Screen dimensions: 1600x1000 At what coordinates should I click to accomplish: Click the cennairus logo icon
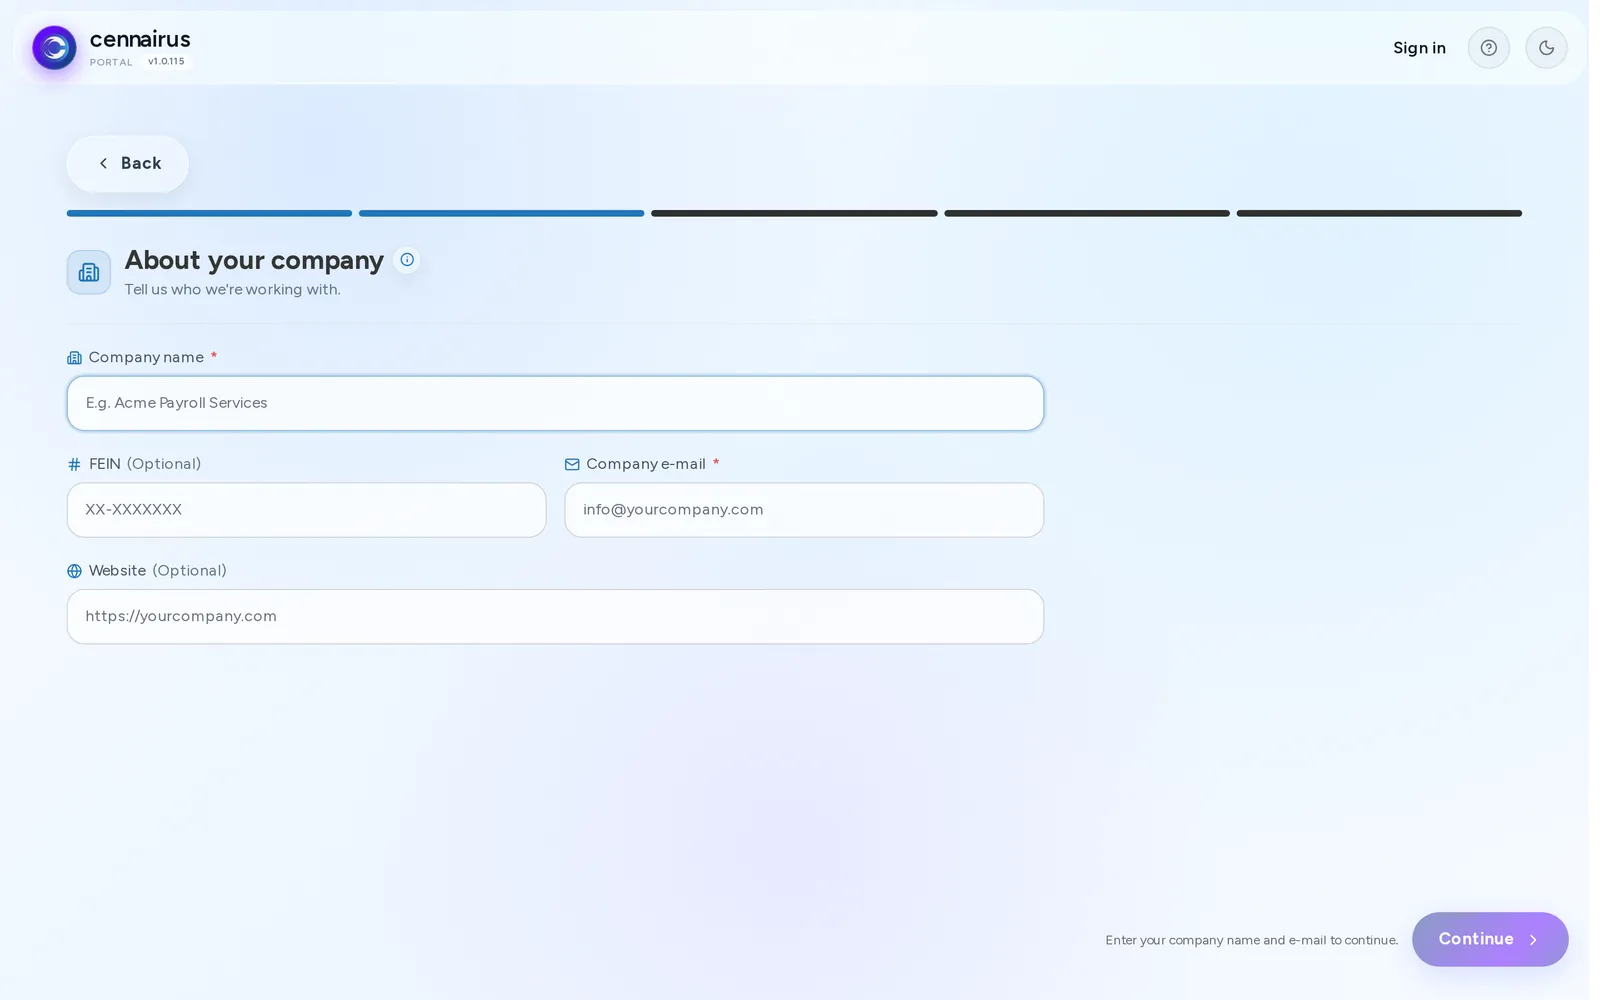coord(54,48)
